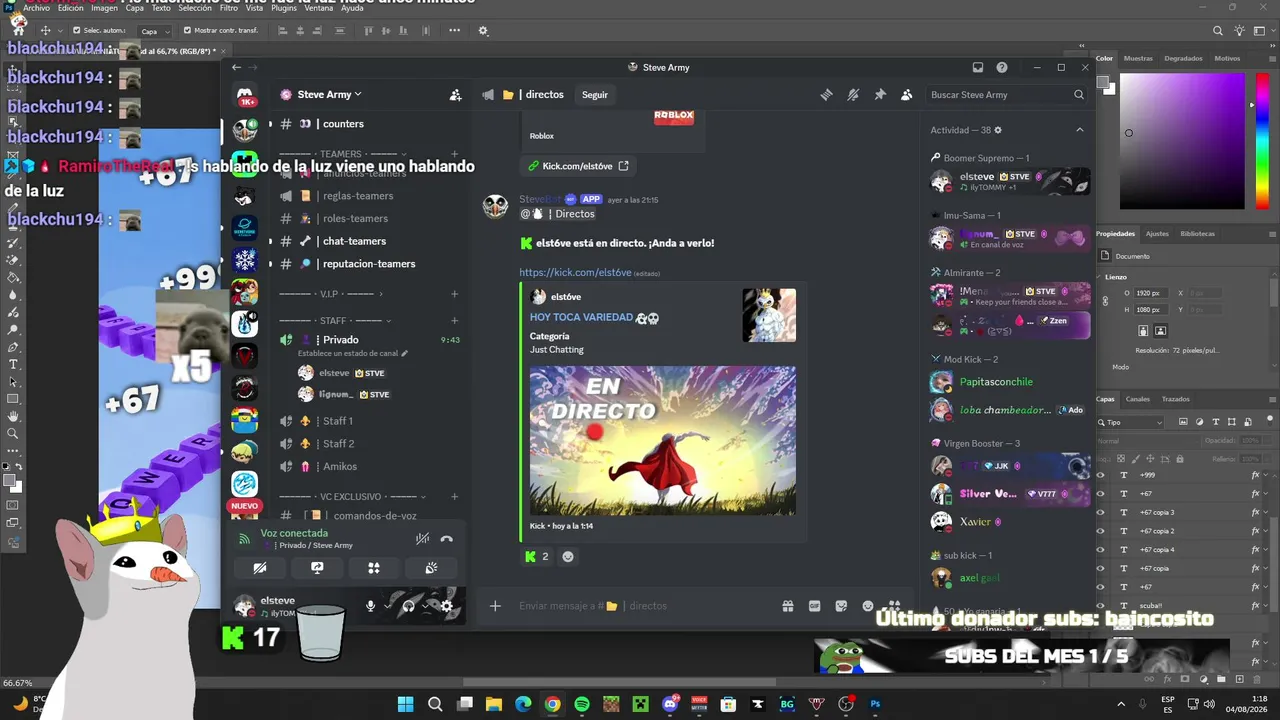Open Photoshop Filtro menu
1280x720 pixels.
pos(229,8)
